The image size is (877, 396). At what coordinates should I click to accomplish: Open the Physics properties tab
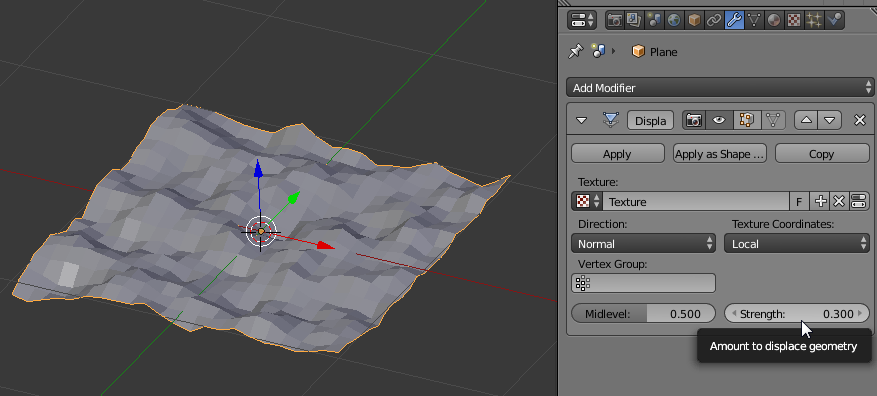pyautogui.click(x=834, y=21)
